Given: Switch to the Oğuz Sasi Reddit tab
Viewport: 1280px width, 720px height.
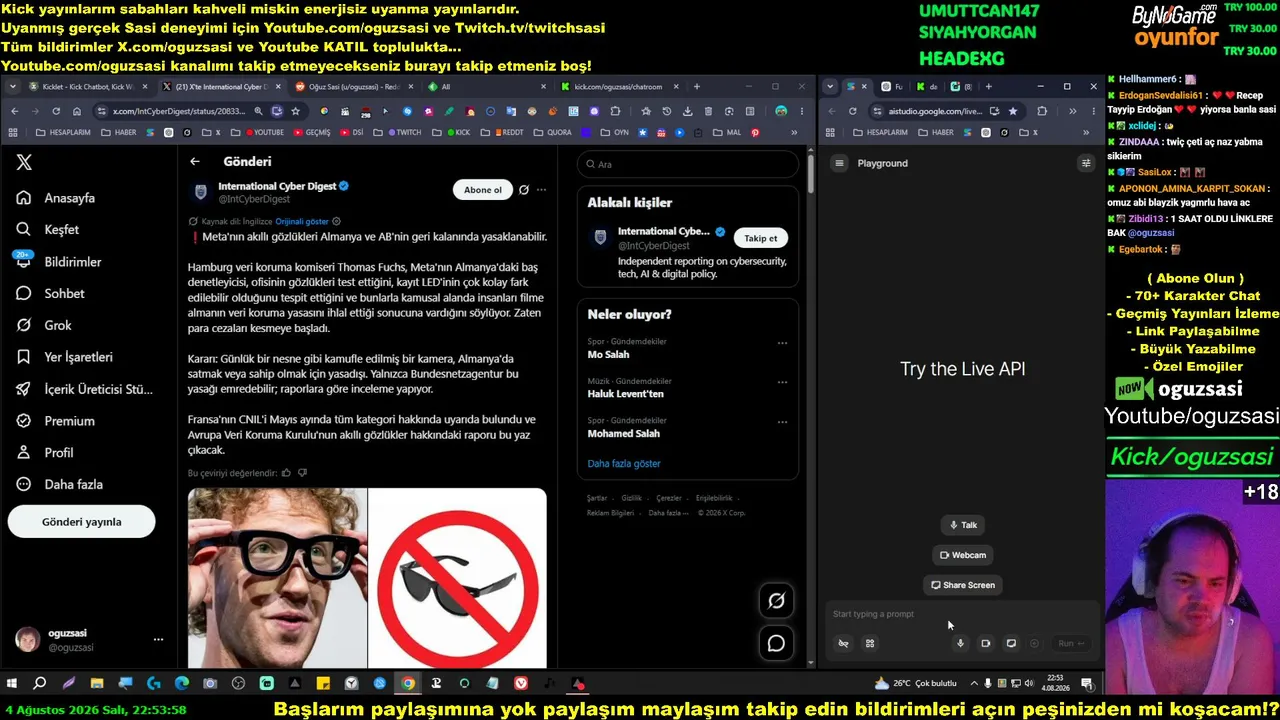Looking at the screenshot, I should (x=353, y=87).
